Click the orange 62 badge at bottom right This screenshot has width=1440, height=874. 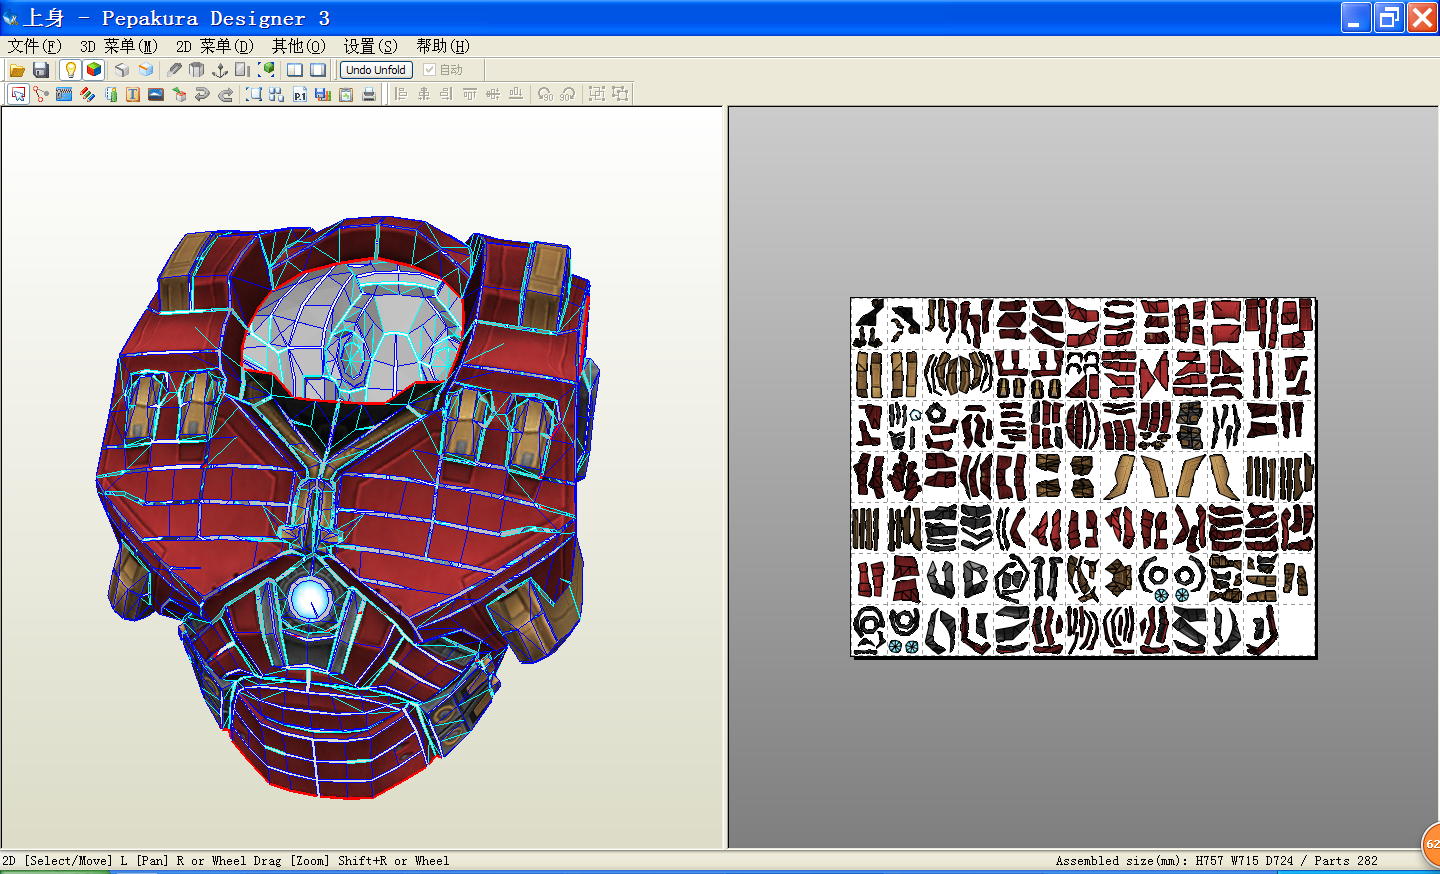pyautogui.click(x=1431, y=845)
